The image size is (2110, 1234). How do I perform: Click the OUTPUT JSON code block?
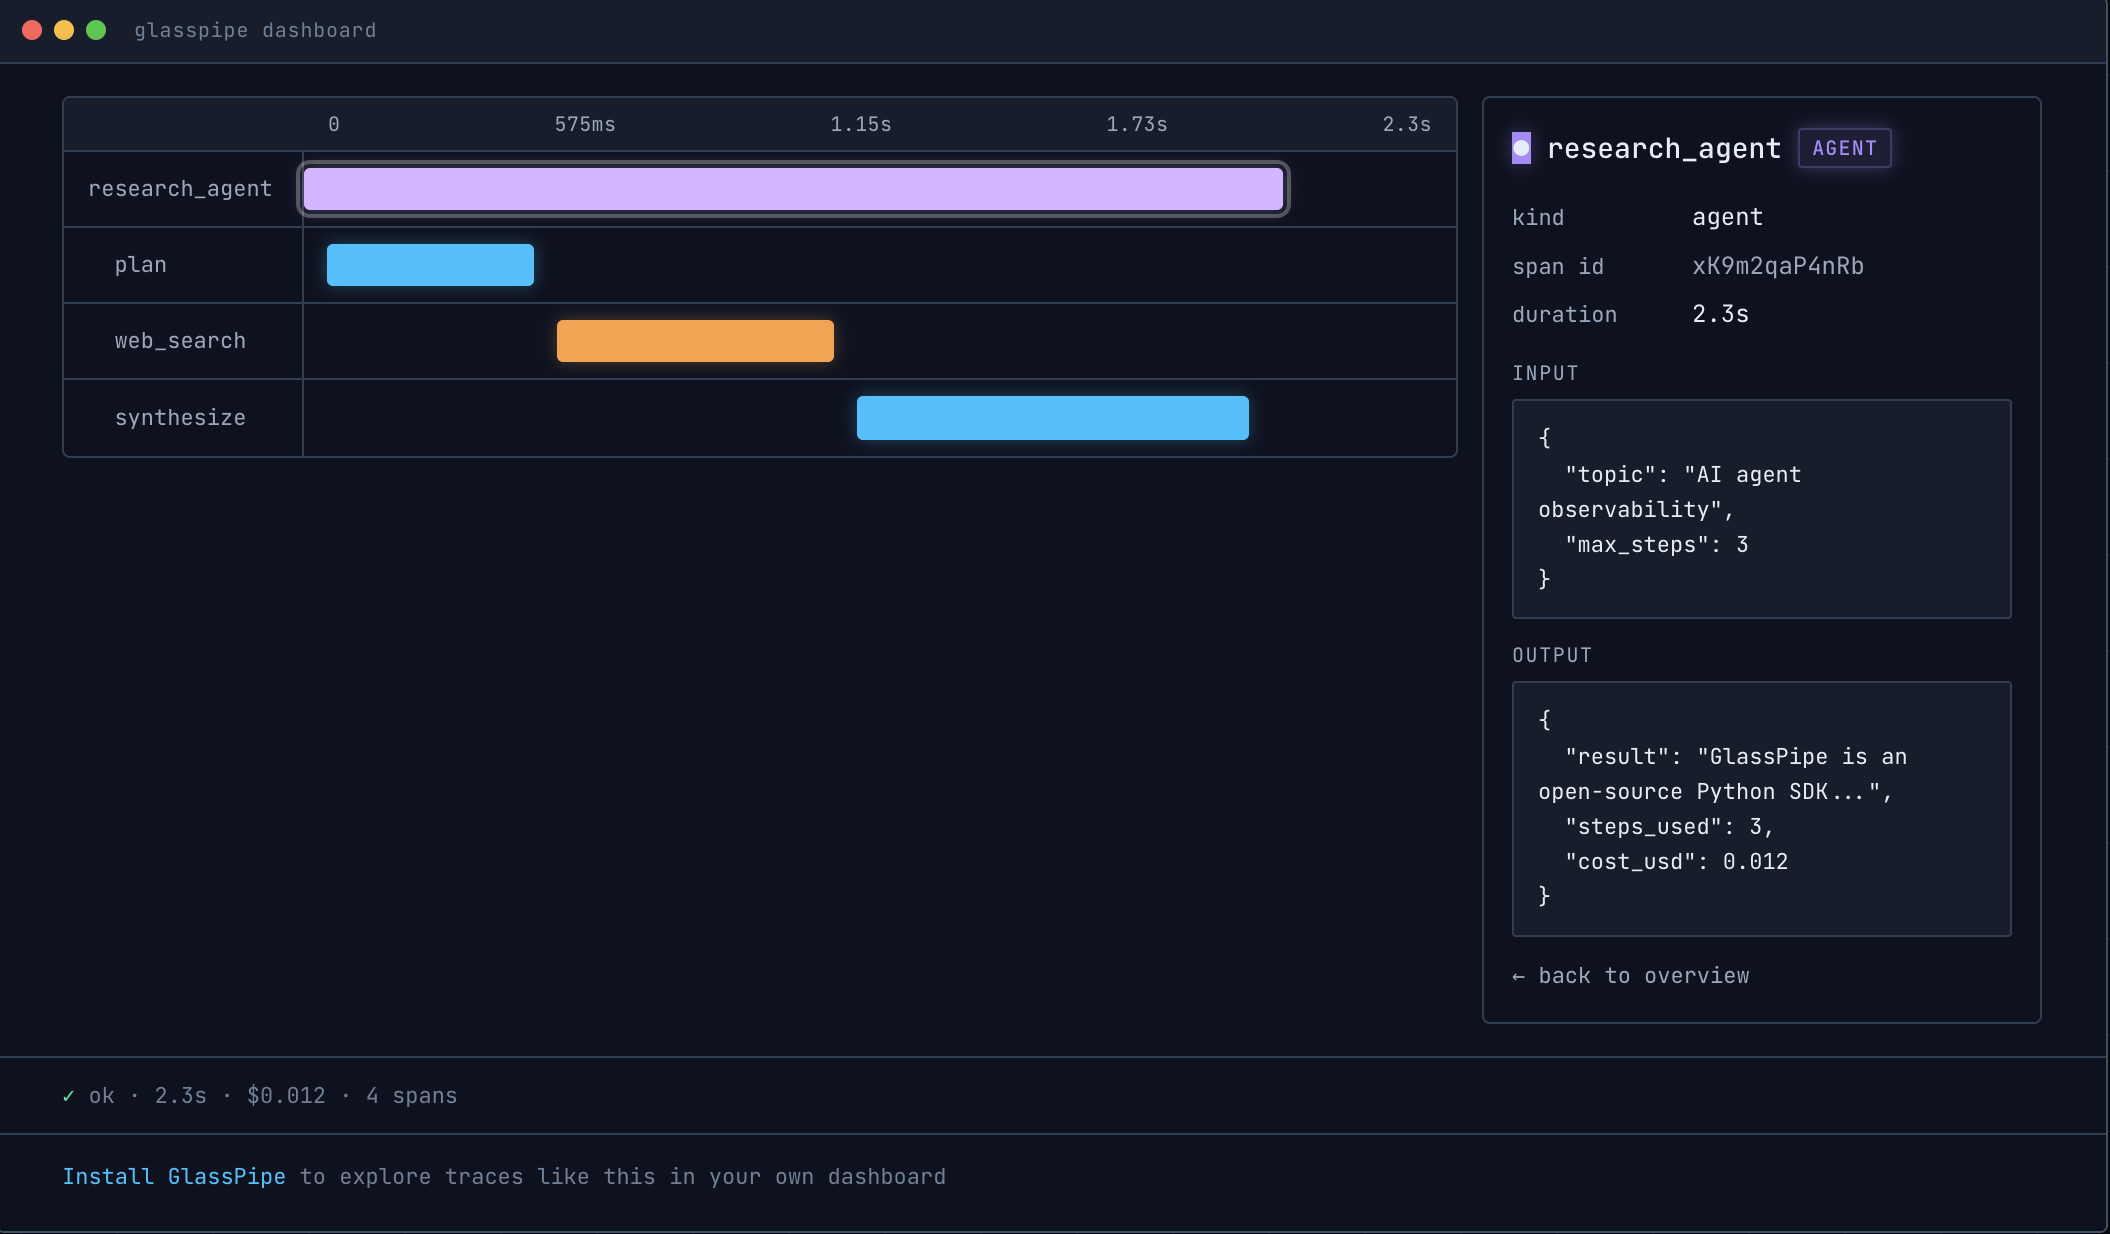[x=1761, y=809]
